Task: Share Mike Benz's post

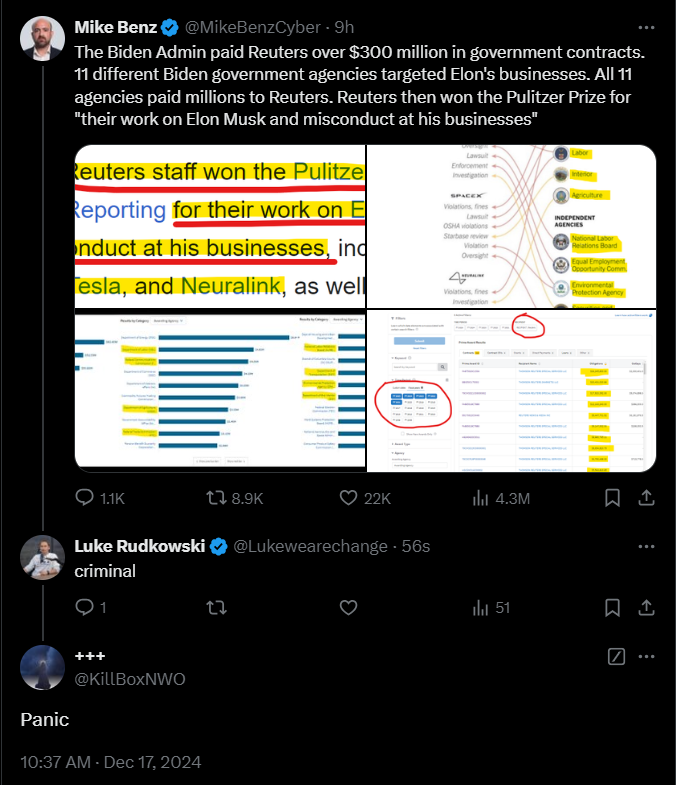Action: (x=646, y=497)
